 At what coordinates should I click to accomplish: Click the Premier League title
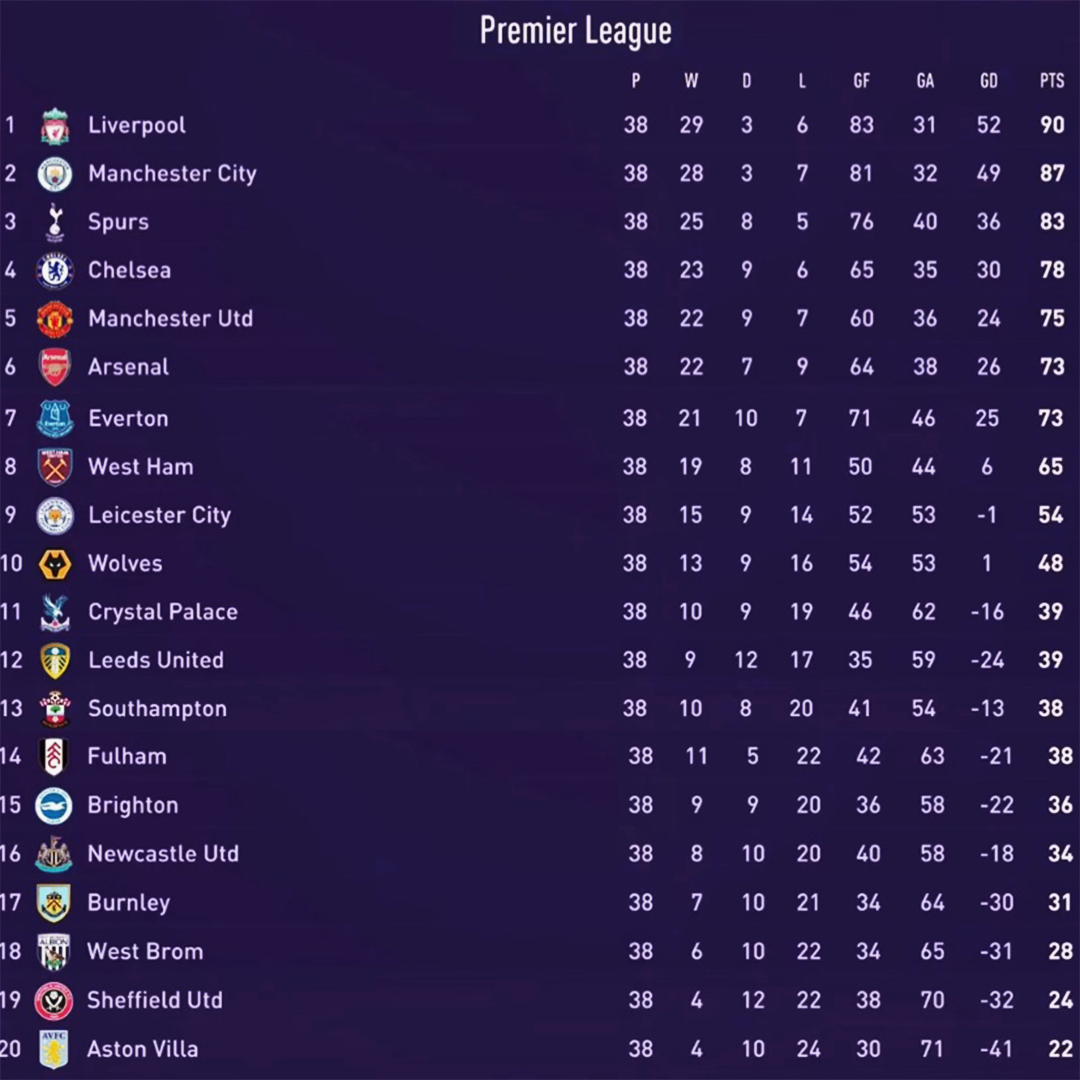(576, 31)
